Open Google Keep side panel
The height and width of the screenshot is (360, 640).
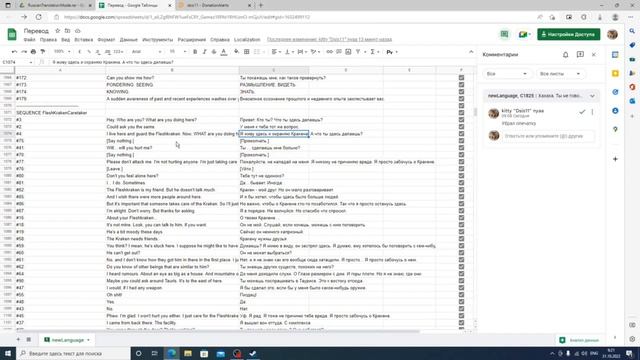615,73
